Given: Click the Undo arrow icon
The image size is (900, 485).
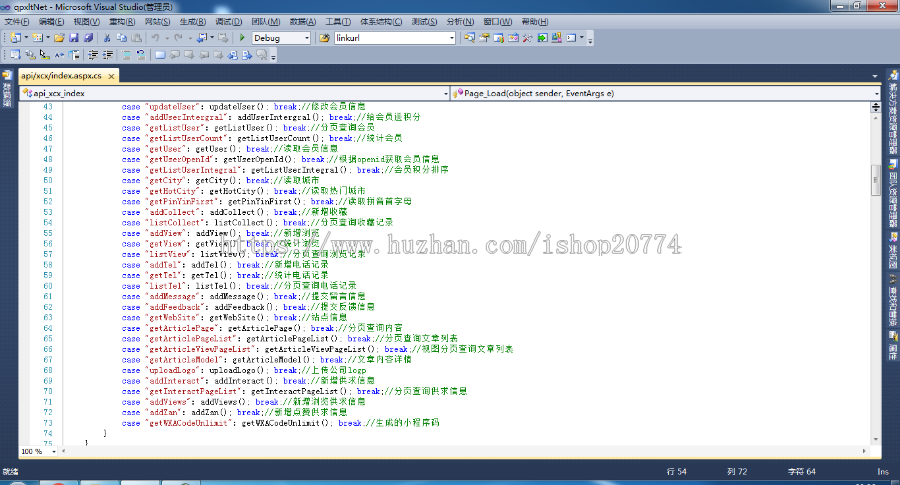Looking at the screenshot, I should tap(156, 37).
